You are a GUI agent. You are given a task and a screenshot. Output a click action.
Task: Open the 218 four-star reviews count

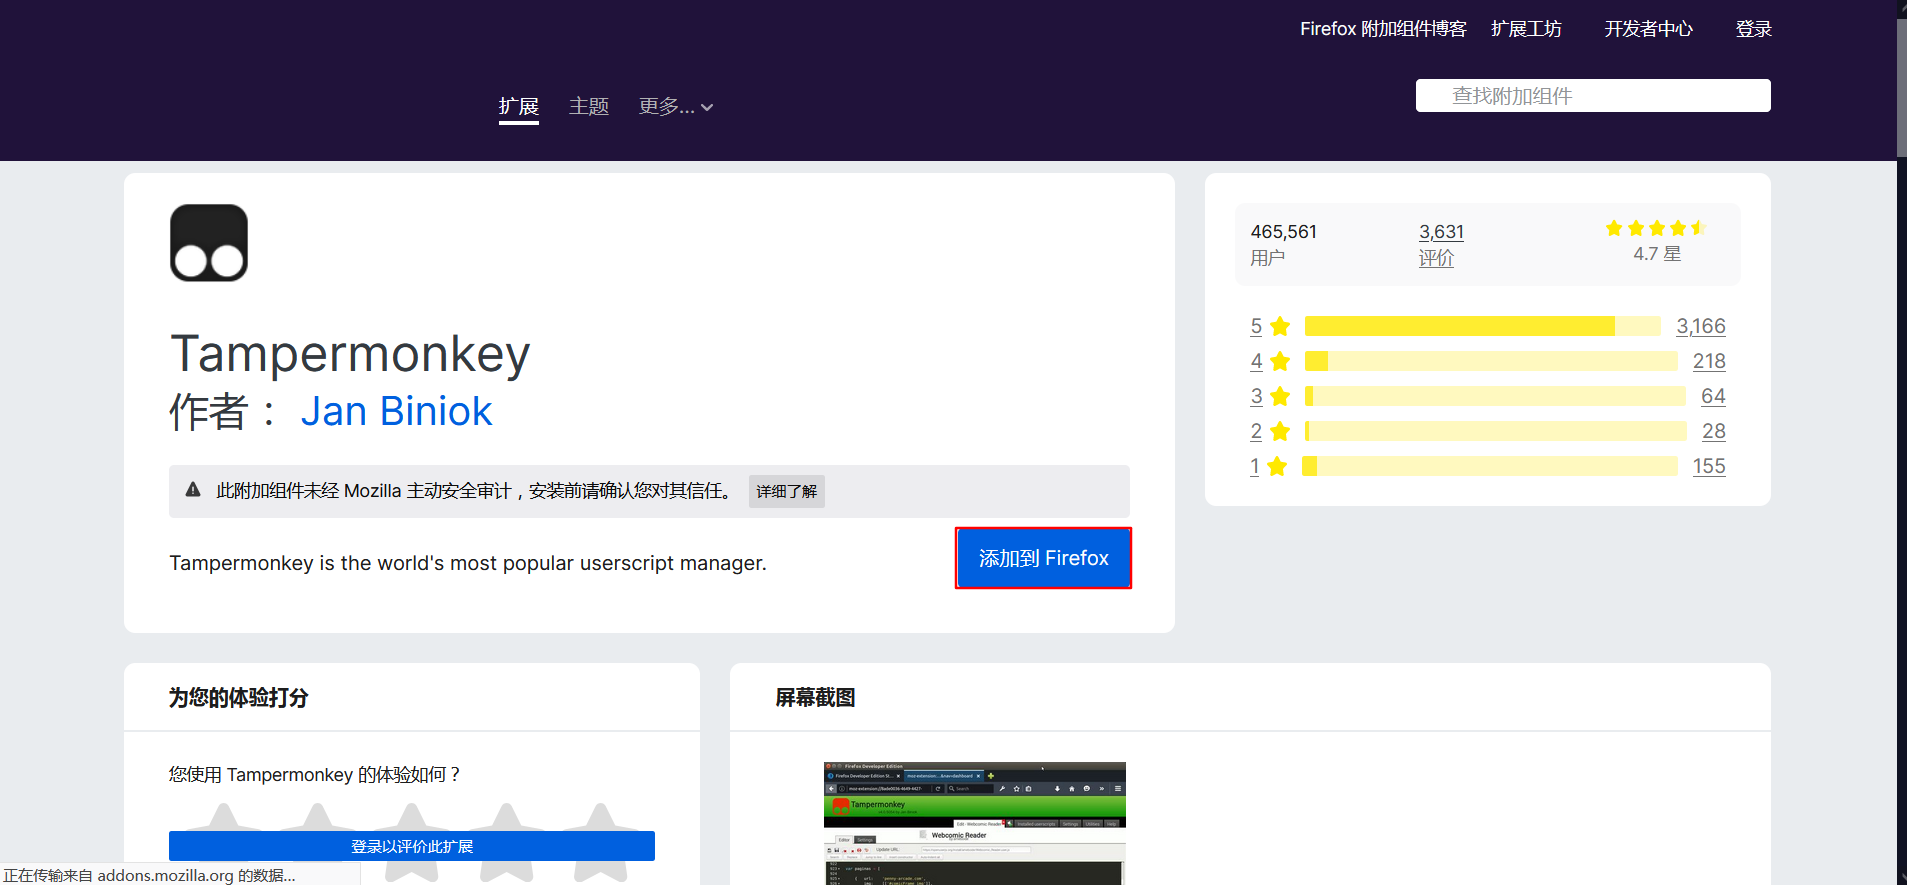pos(1709,361)
